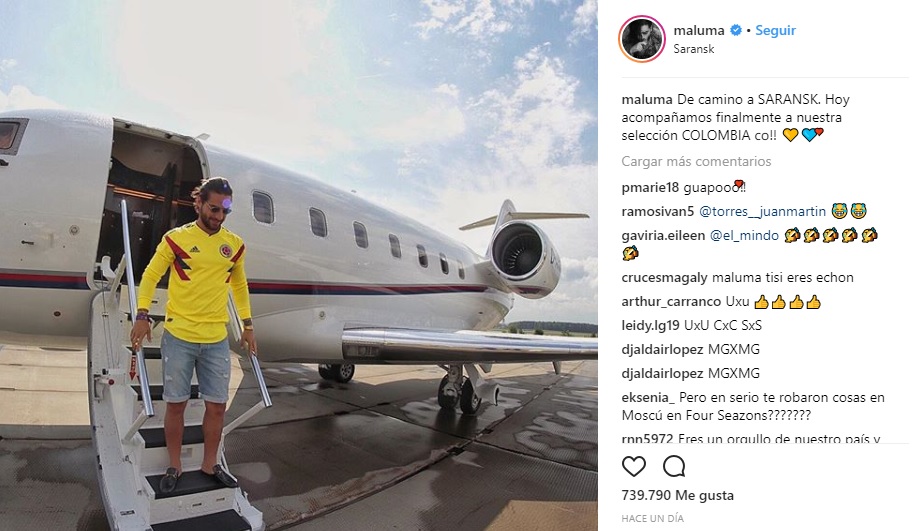Open maluma's profile picture avatar
This screenshot has width=915, height=531.
[641, 39]
